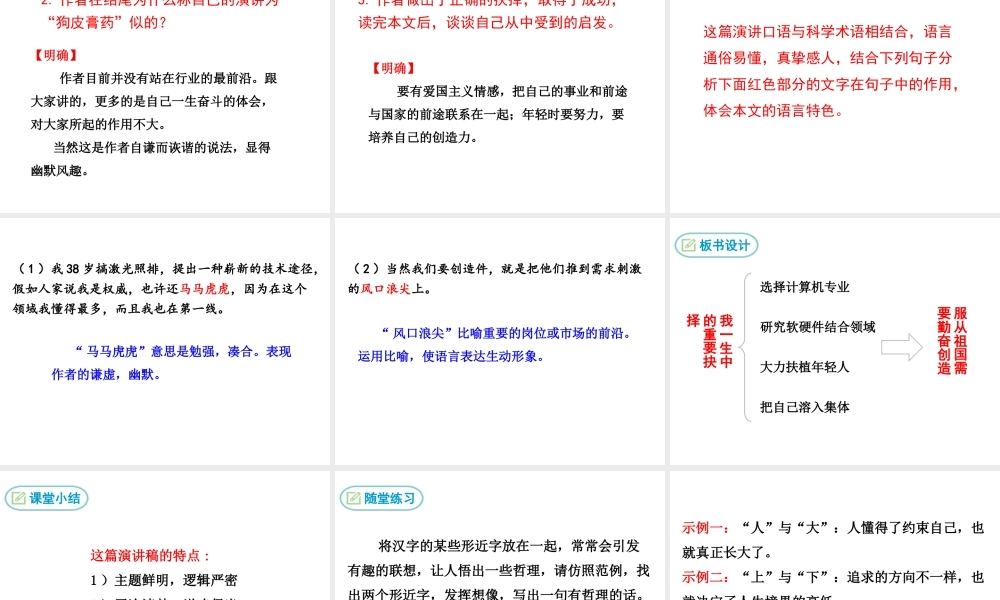Click the line 领域我懂得最多,而且我也在第一线

tap(119, 309)
